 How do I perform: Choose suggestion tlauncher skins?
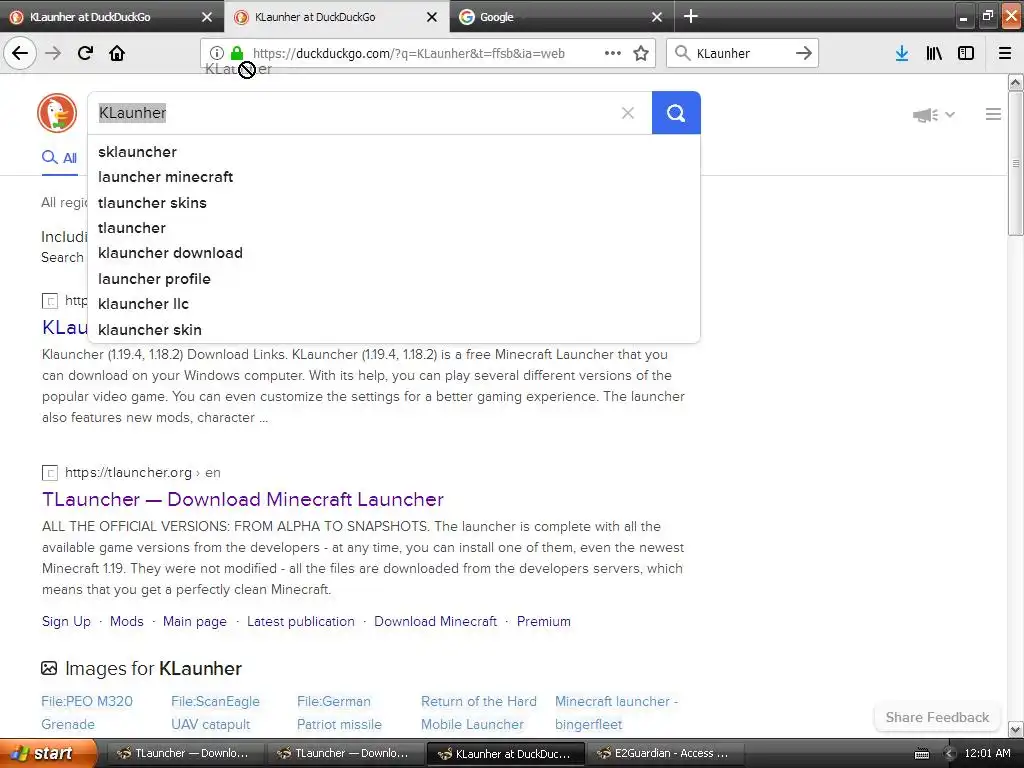394,202
